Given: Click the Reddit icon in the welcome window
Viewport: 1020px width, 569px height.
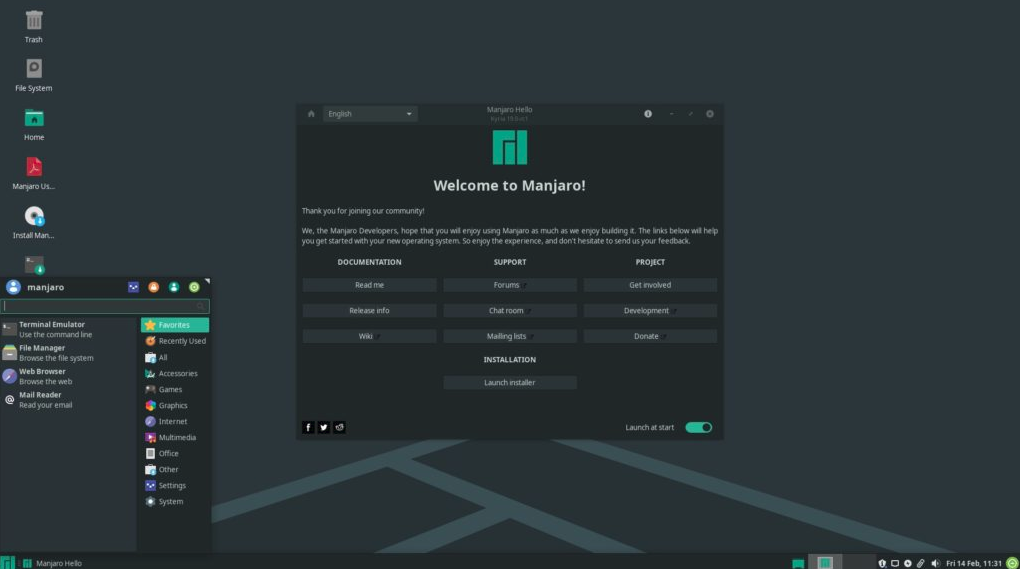Looking at the screenshot, I should pos(340,427).
